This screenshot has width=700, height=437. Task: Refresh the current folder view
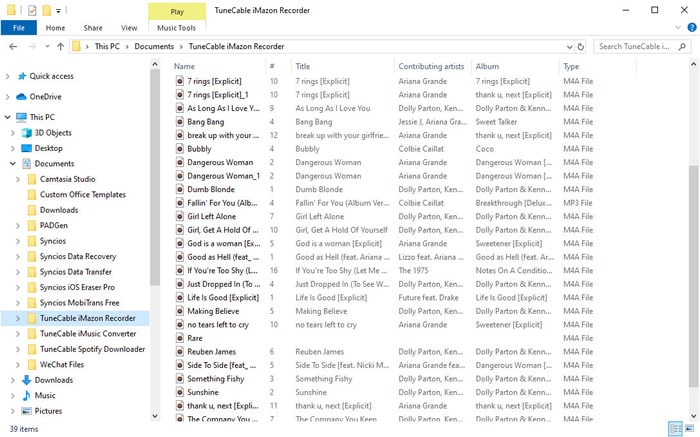click(581, 47)
